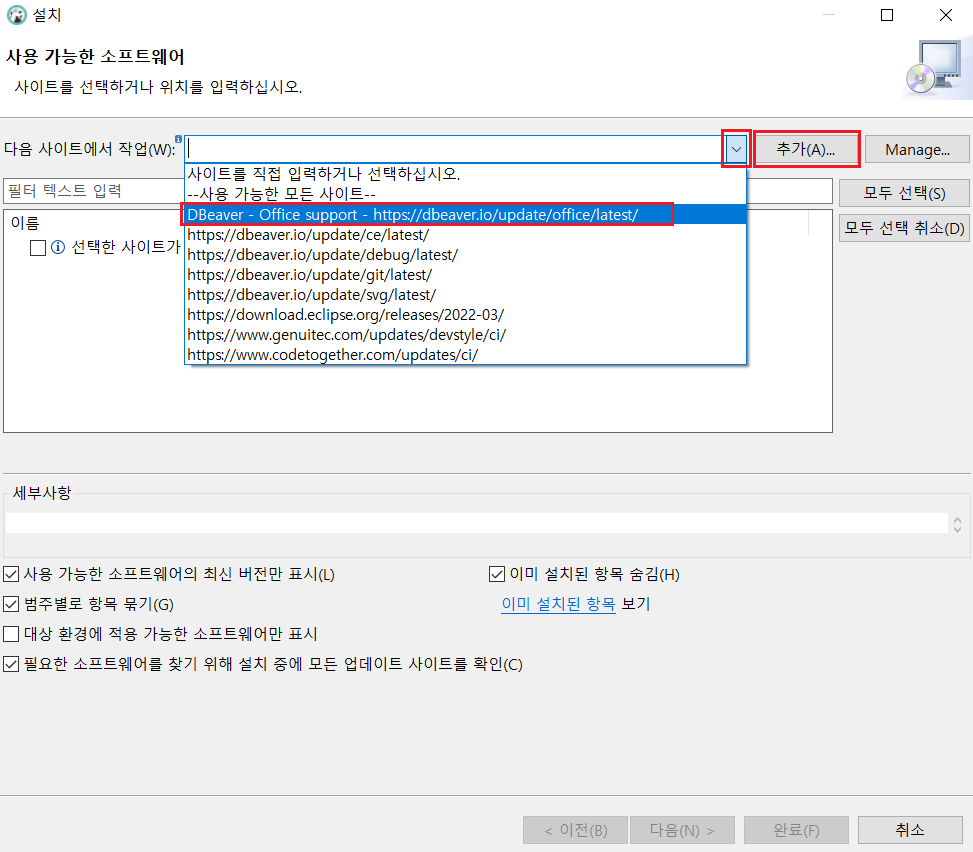The width and height of the screenshot is (973, 852).
Task: Choose dbeaver.io/update/ce/latest site
Action: click(308, 235)
